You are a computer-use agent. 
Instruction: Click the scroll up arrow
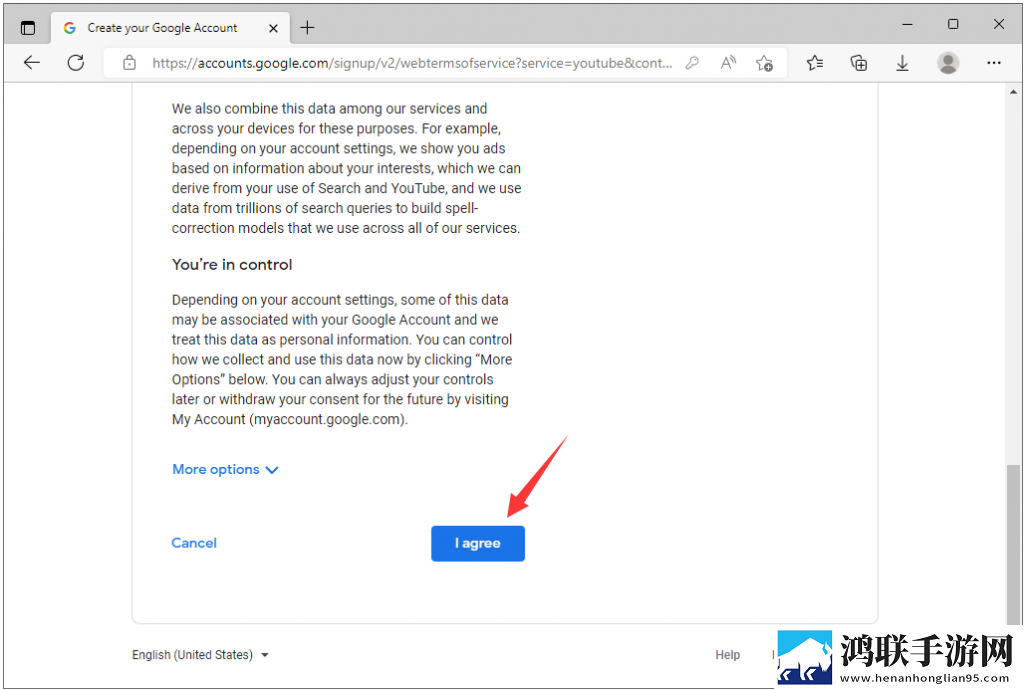(1013, 92)
